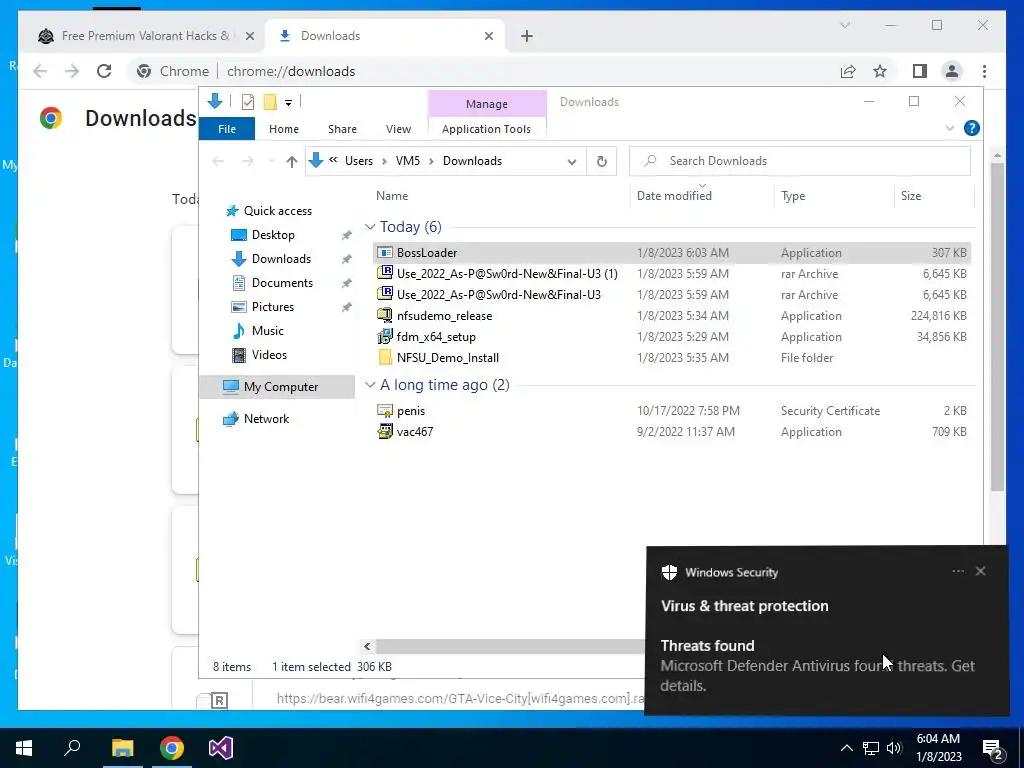Select the BossLoader application icon

coord(385,253)
